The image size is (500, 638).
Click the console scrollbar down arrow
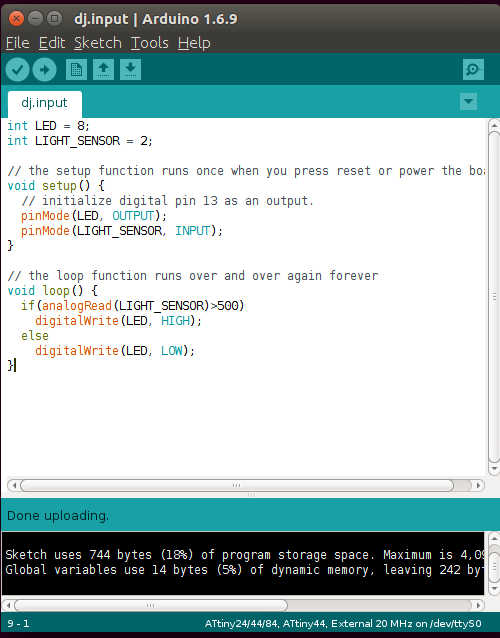click(494, 588)
